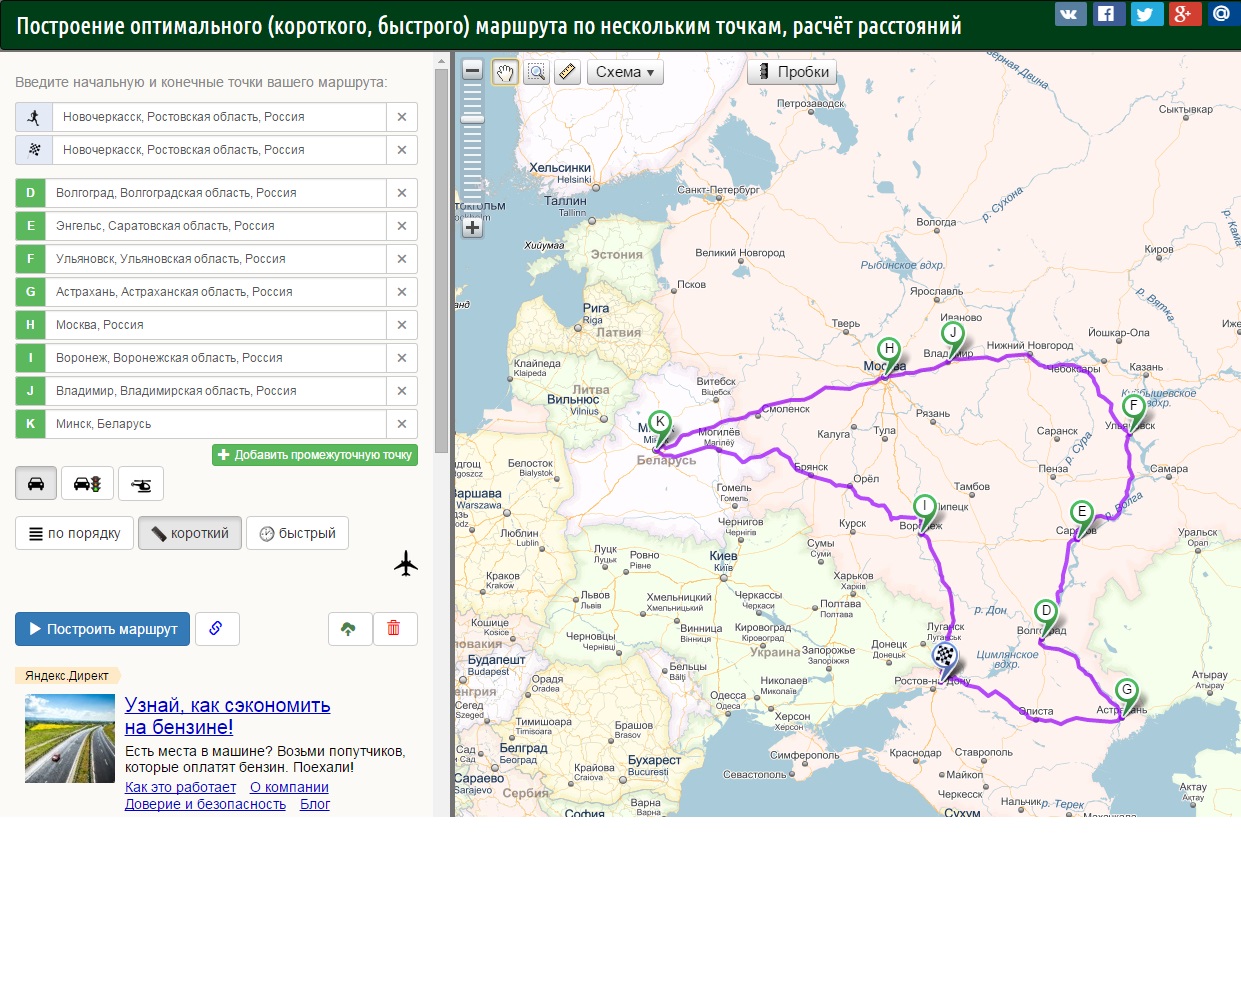This screenshot has height=990, width=1241.
Task: Switch route optimization to 'быстрый'
Action: pos(297,534)
